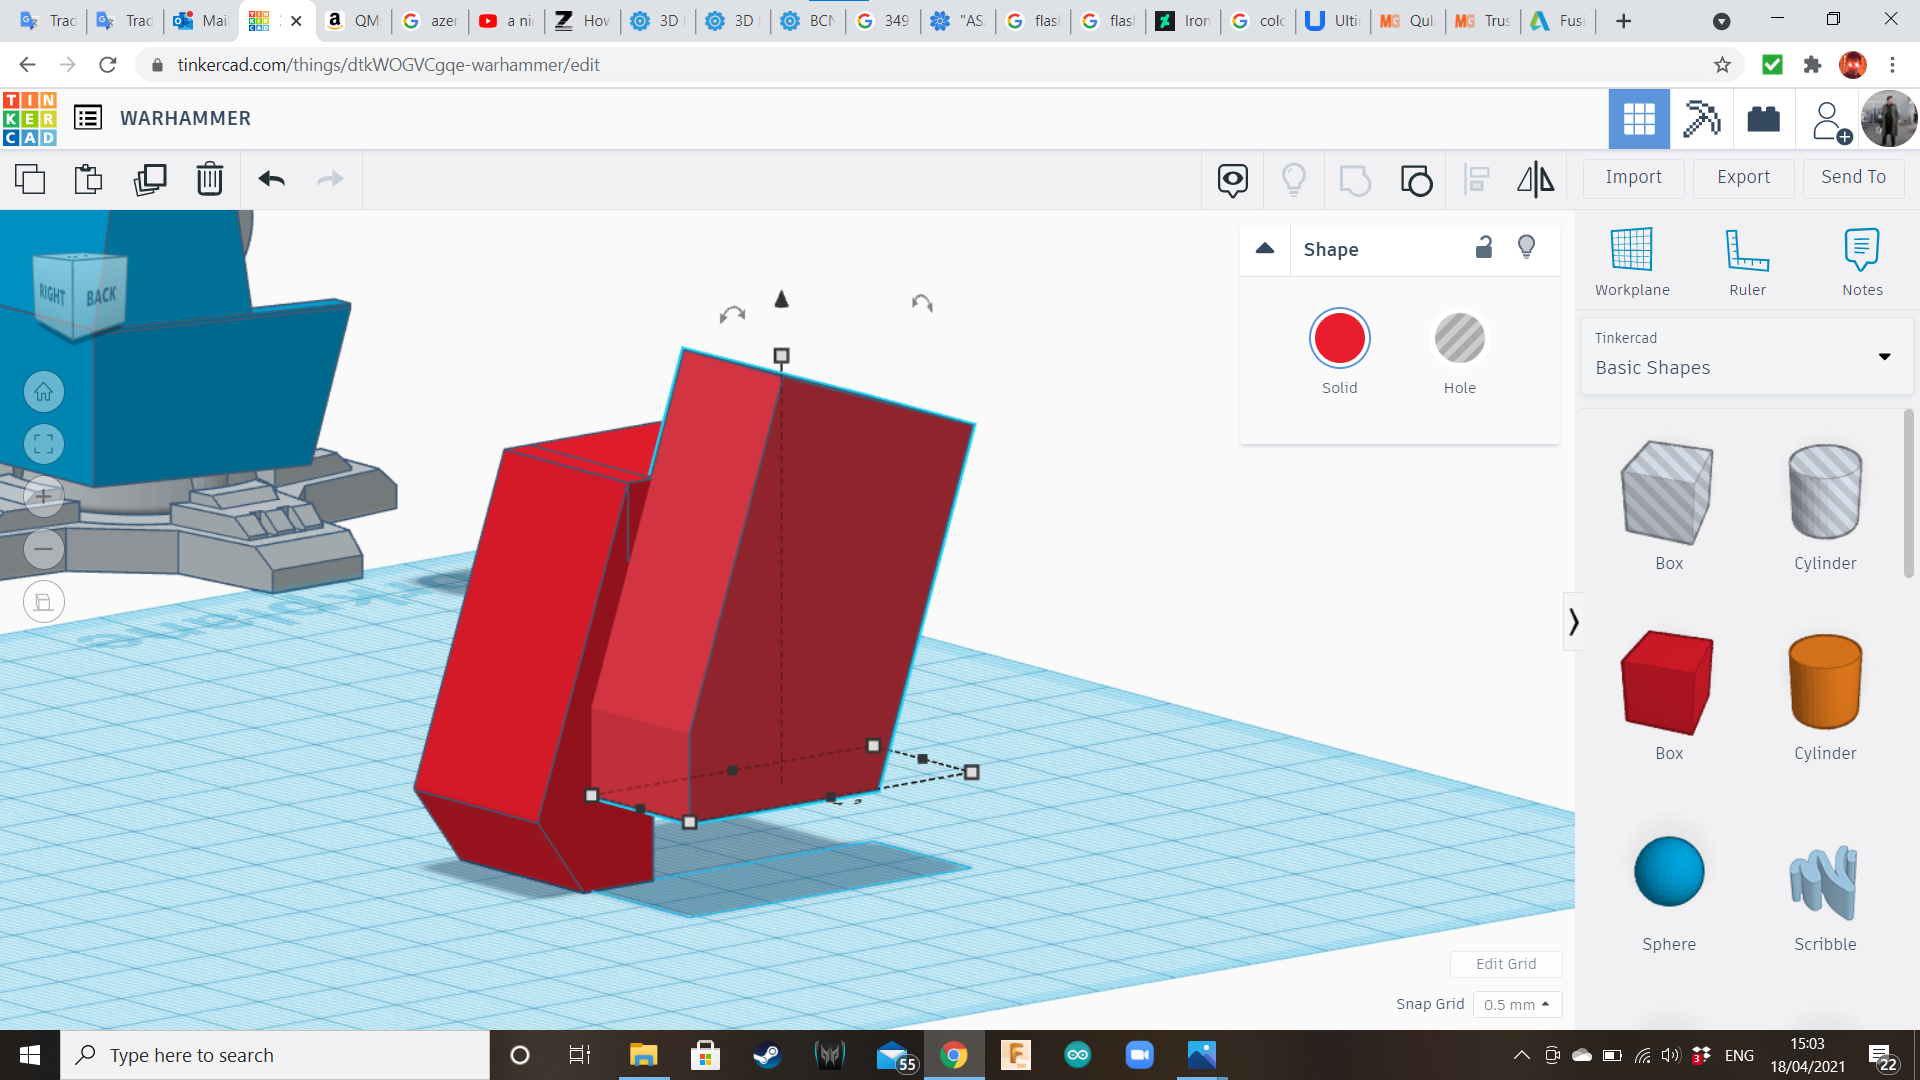Set shape to Hole
The height and width of the screenshot is (1080, 1920).
pos(1459,339)
